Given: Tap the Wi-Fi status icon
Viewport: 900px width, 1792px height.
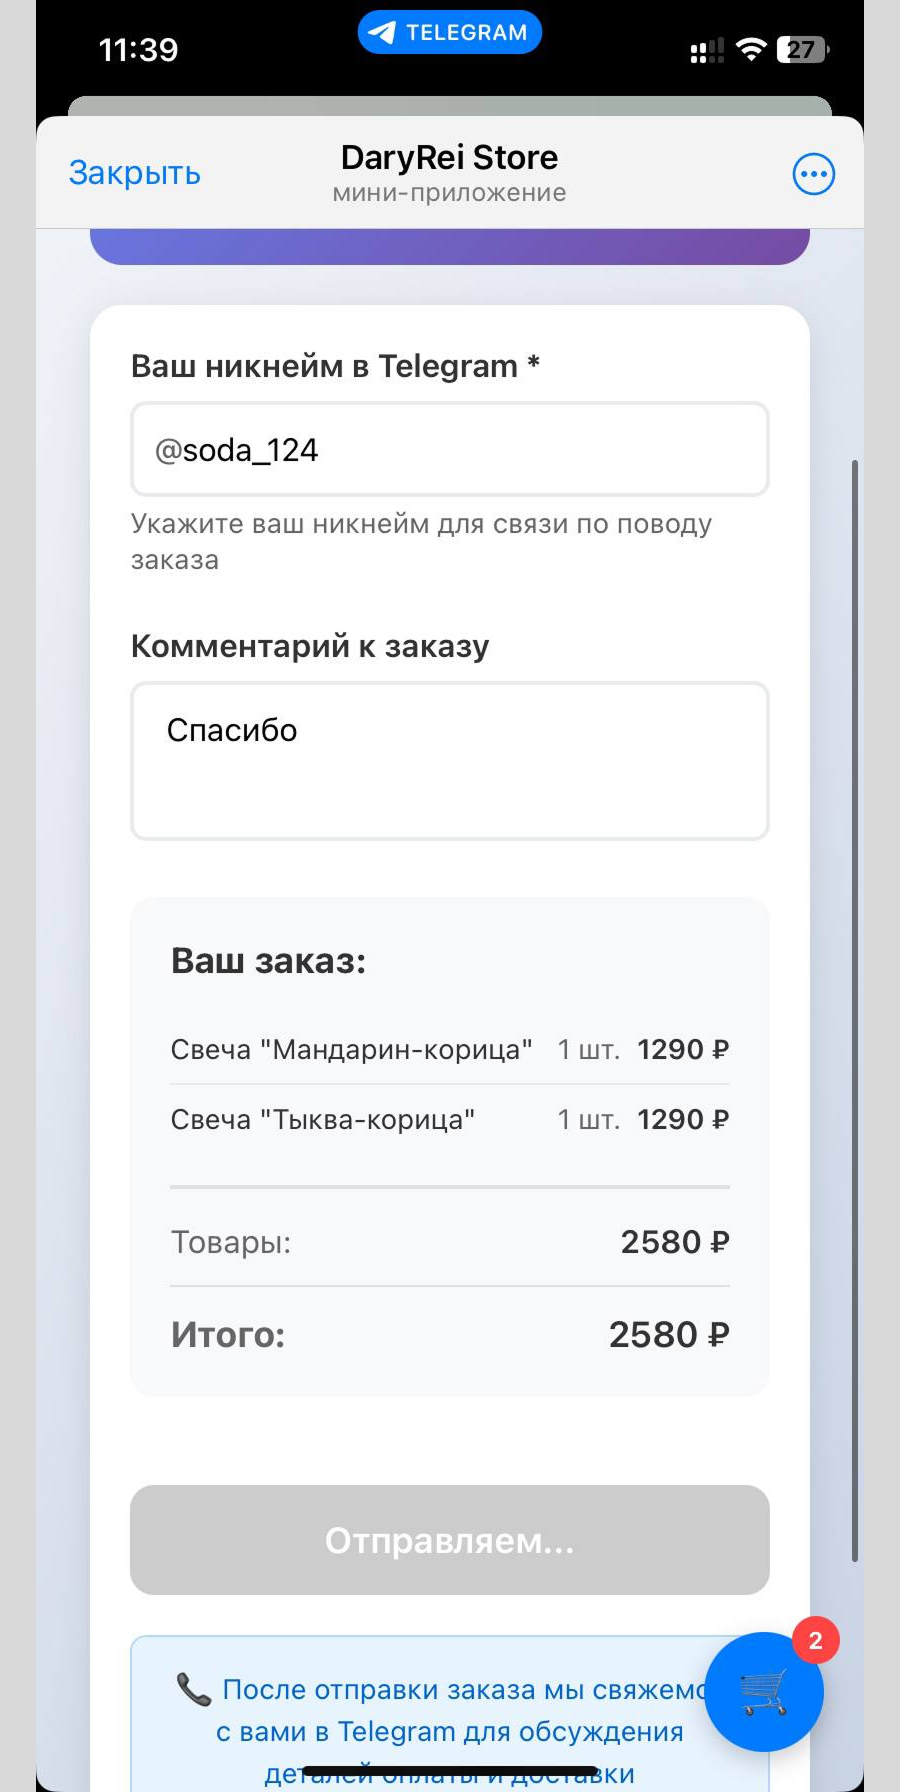Looking at the screenshot, I should point(750,49).
